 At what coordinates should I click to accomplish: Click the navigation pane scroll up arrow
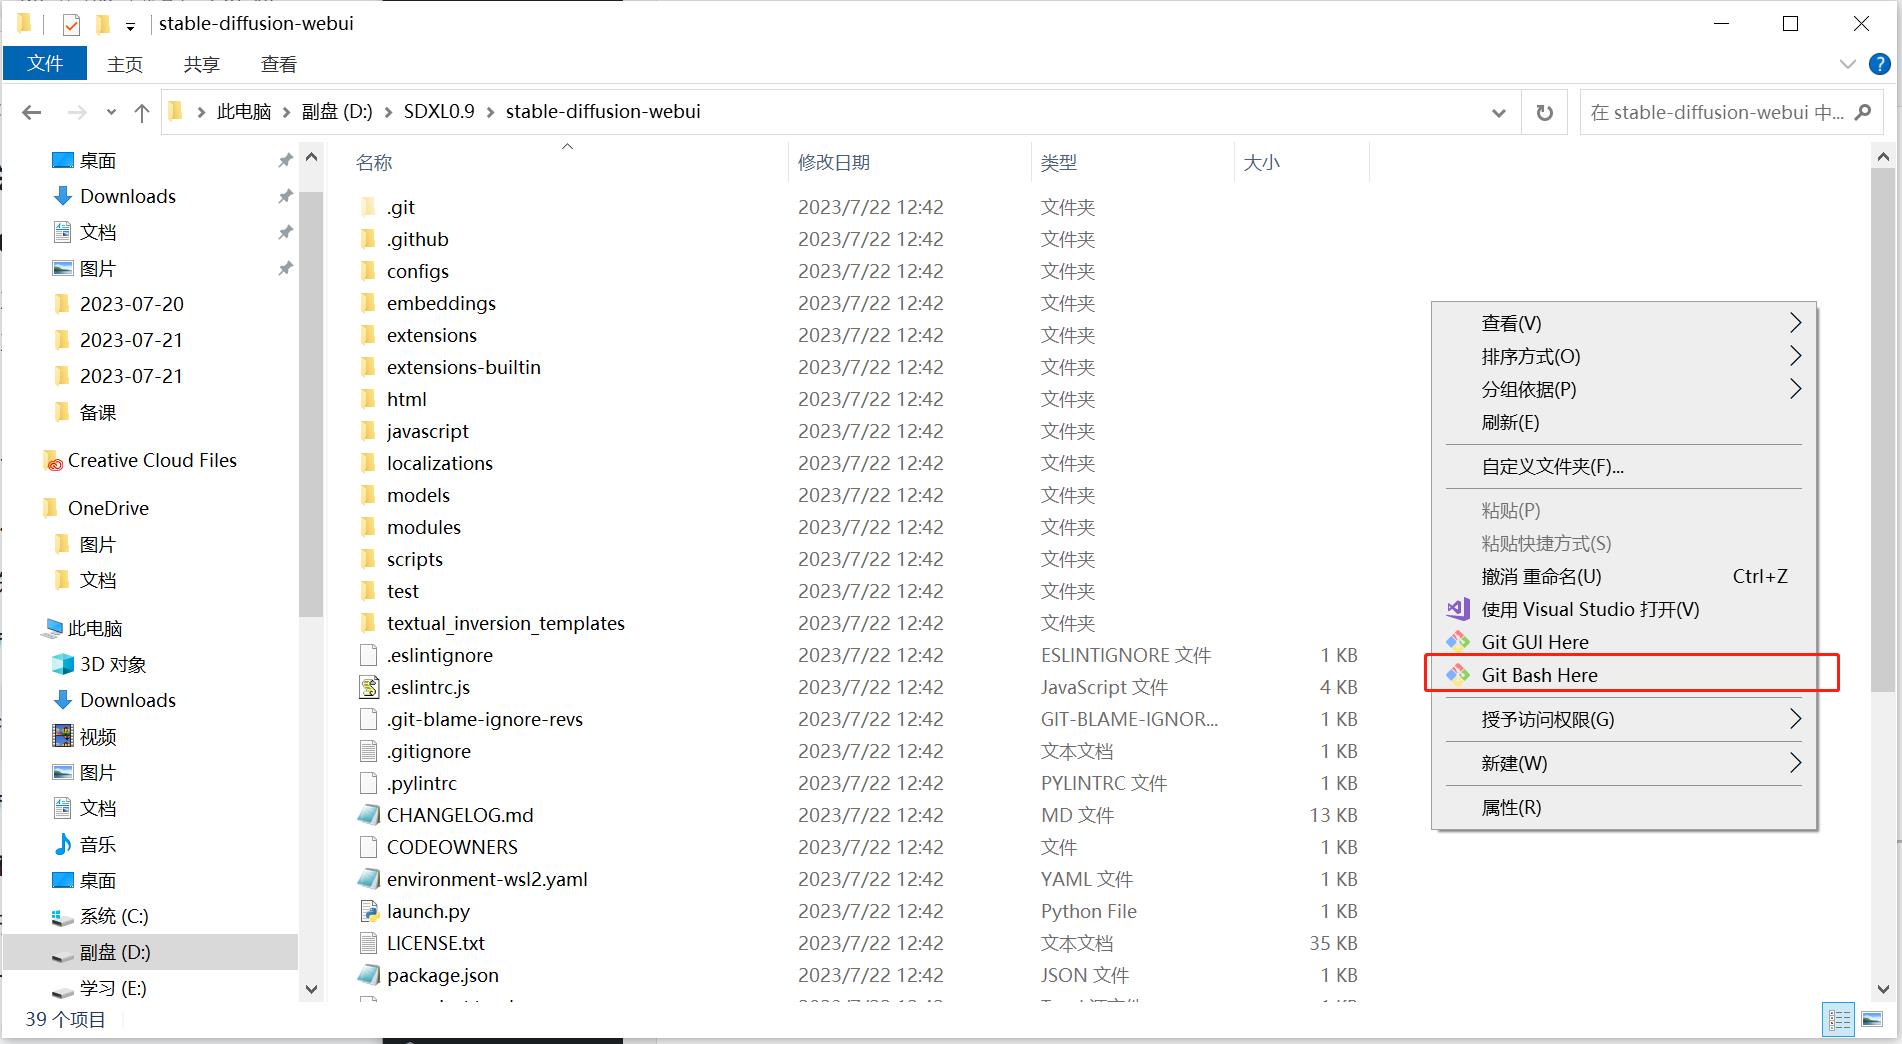click(311, 157)
